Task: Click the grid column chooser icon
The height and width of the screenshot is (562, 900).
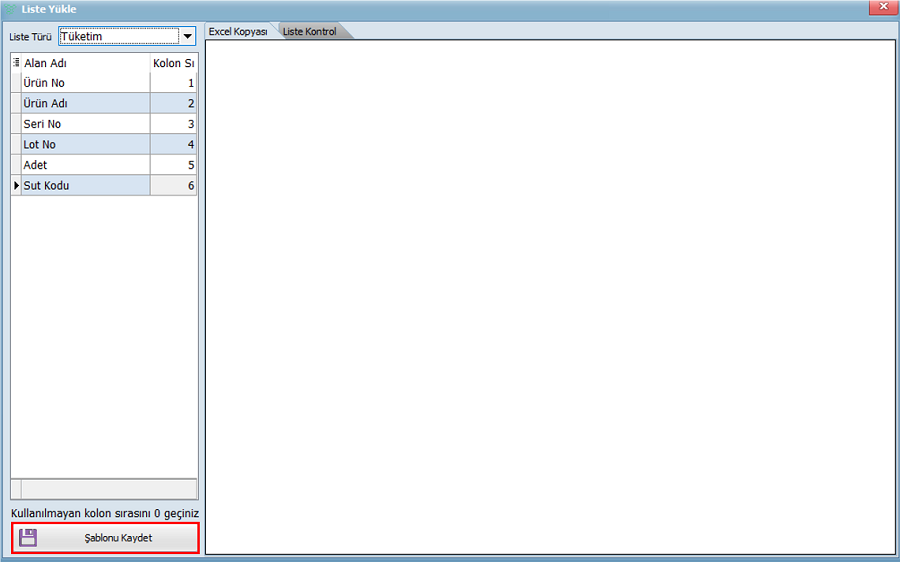Action: pyautogui.click(x=16, y=63)
